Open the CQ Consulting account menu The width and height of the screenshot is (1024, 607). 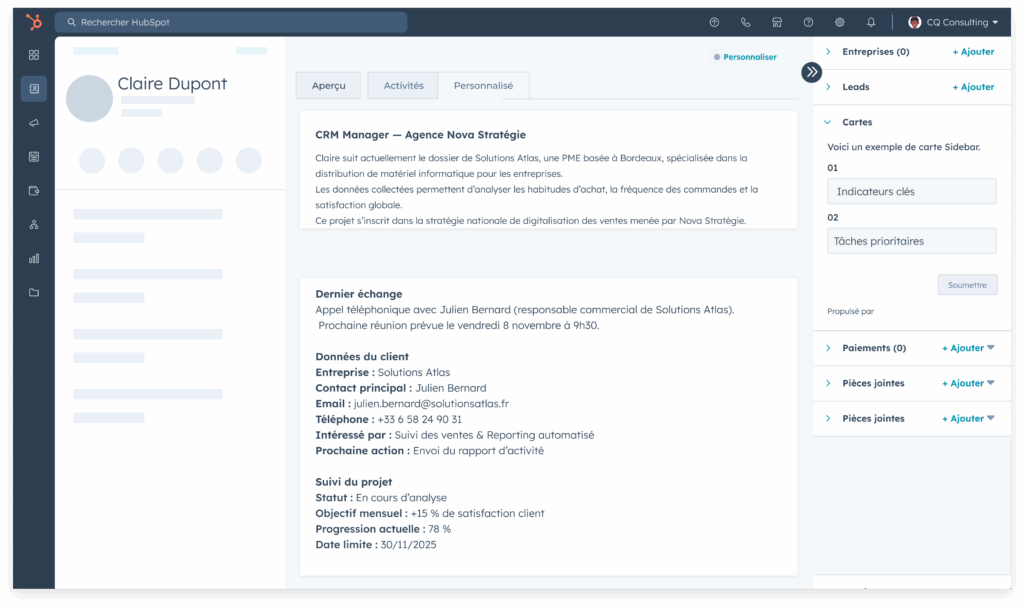(953, 22)
